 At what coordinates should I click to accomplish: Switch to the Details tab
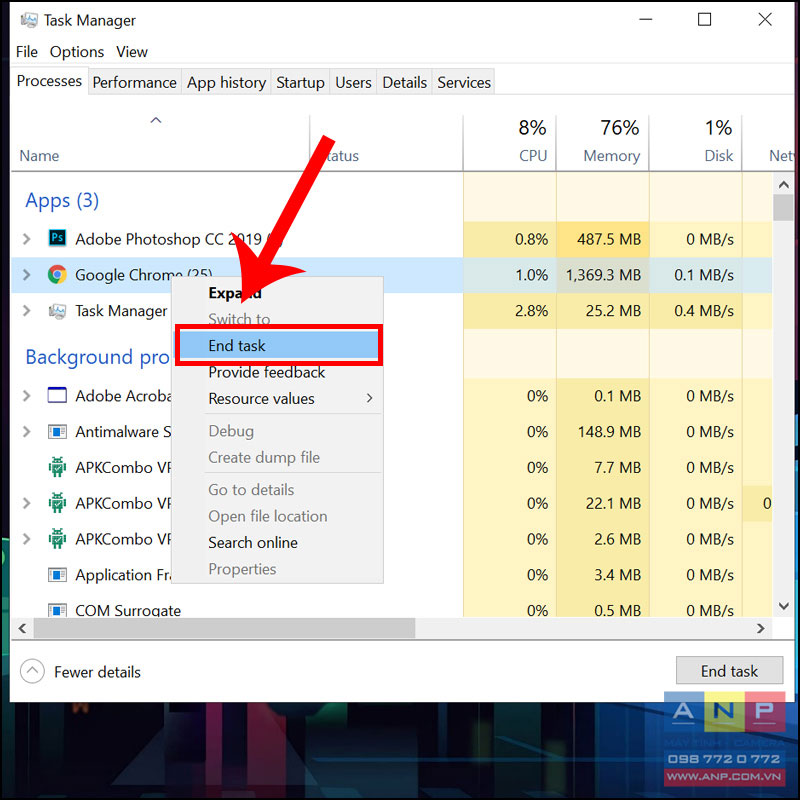click(405, 82)
